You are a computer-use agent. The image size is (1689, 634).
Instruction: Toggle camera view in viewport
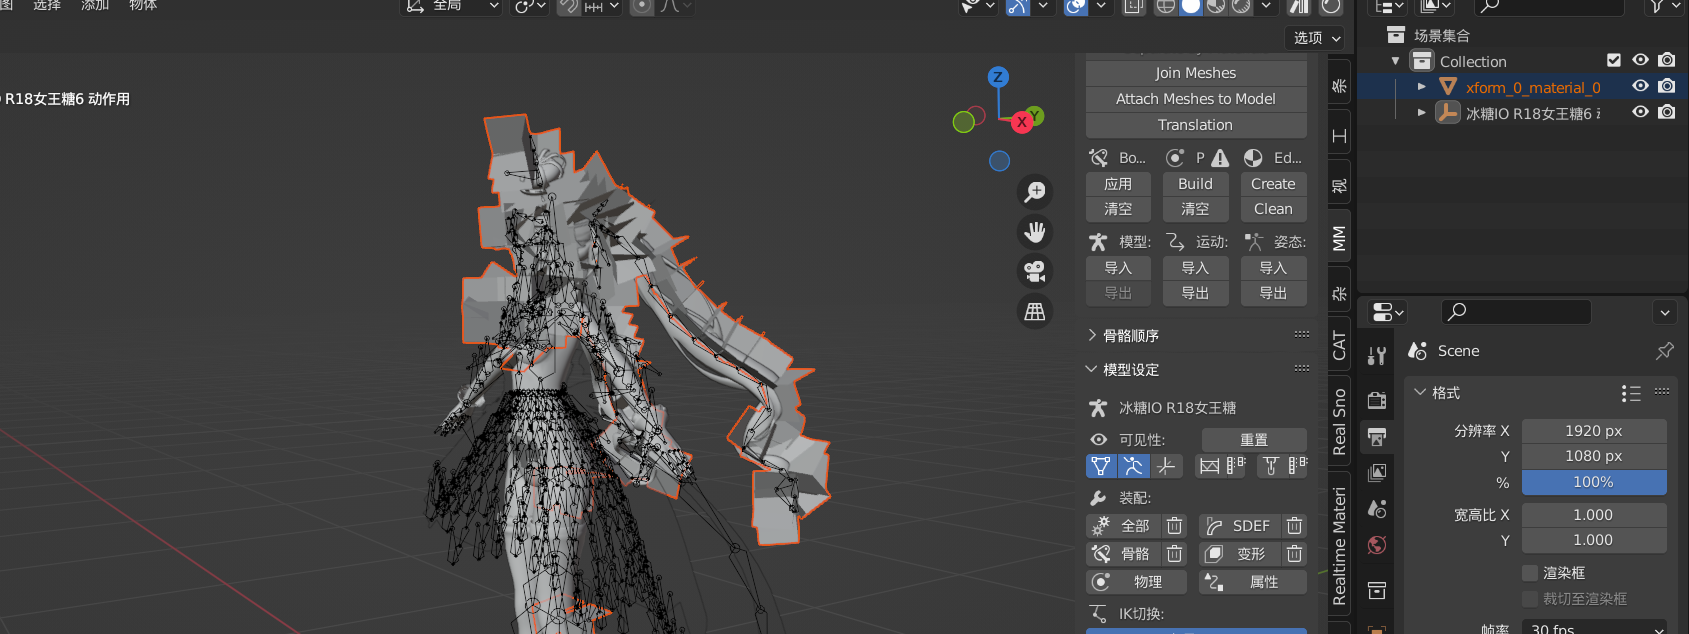click(x=1035, y=271)
